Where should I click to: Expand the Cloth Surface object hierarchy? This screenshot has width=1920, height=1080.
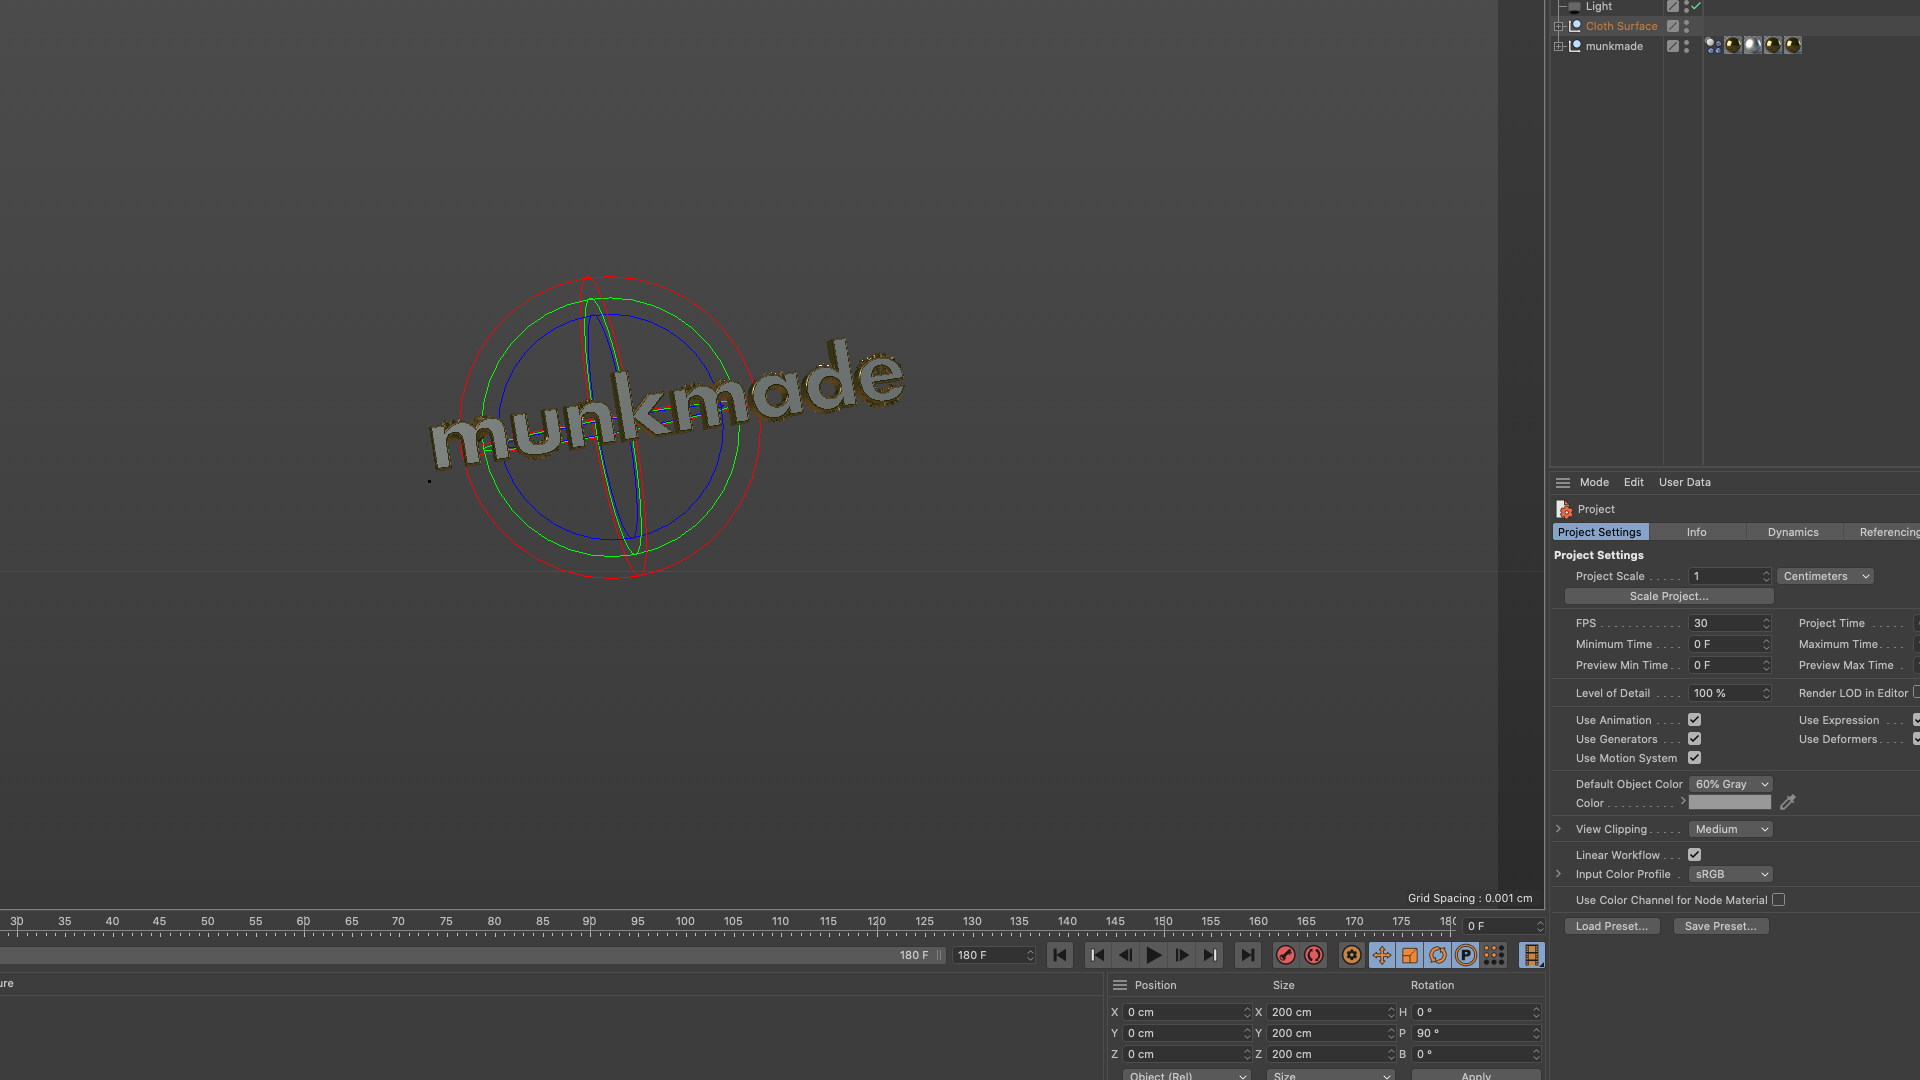pyautogui.click(x=1557, y=26)
